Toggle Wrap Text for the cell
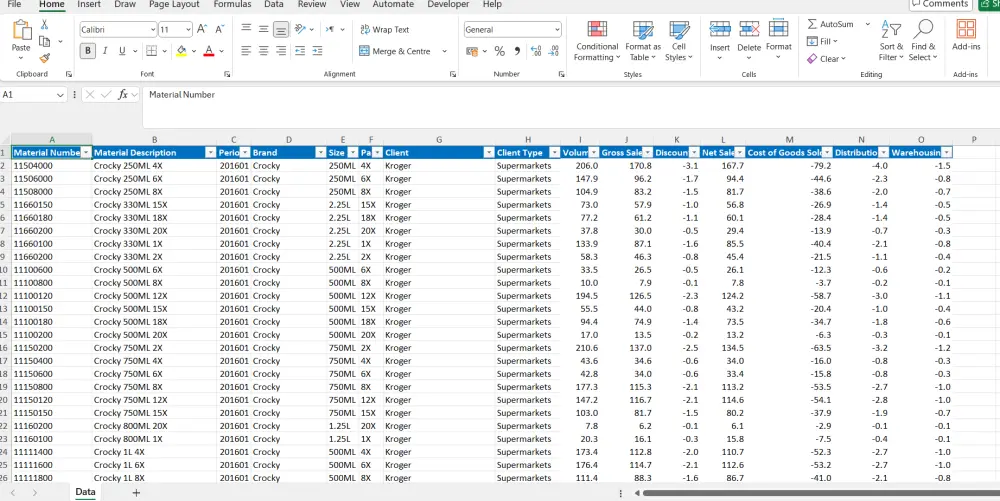This screenshot has height=501, width=1000. click(384, 30)
